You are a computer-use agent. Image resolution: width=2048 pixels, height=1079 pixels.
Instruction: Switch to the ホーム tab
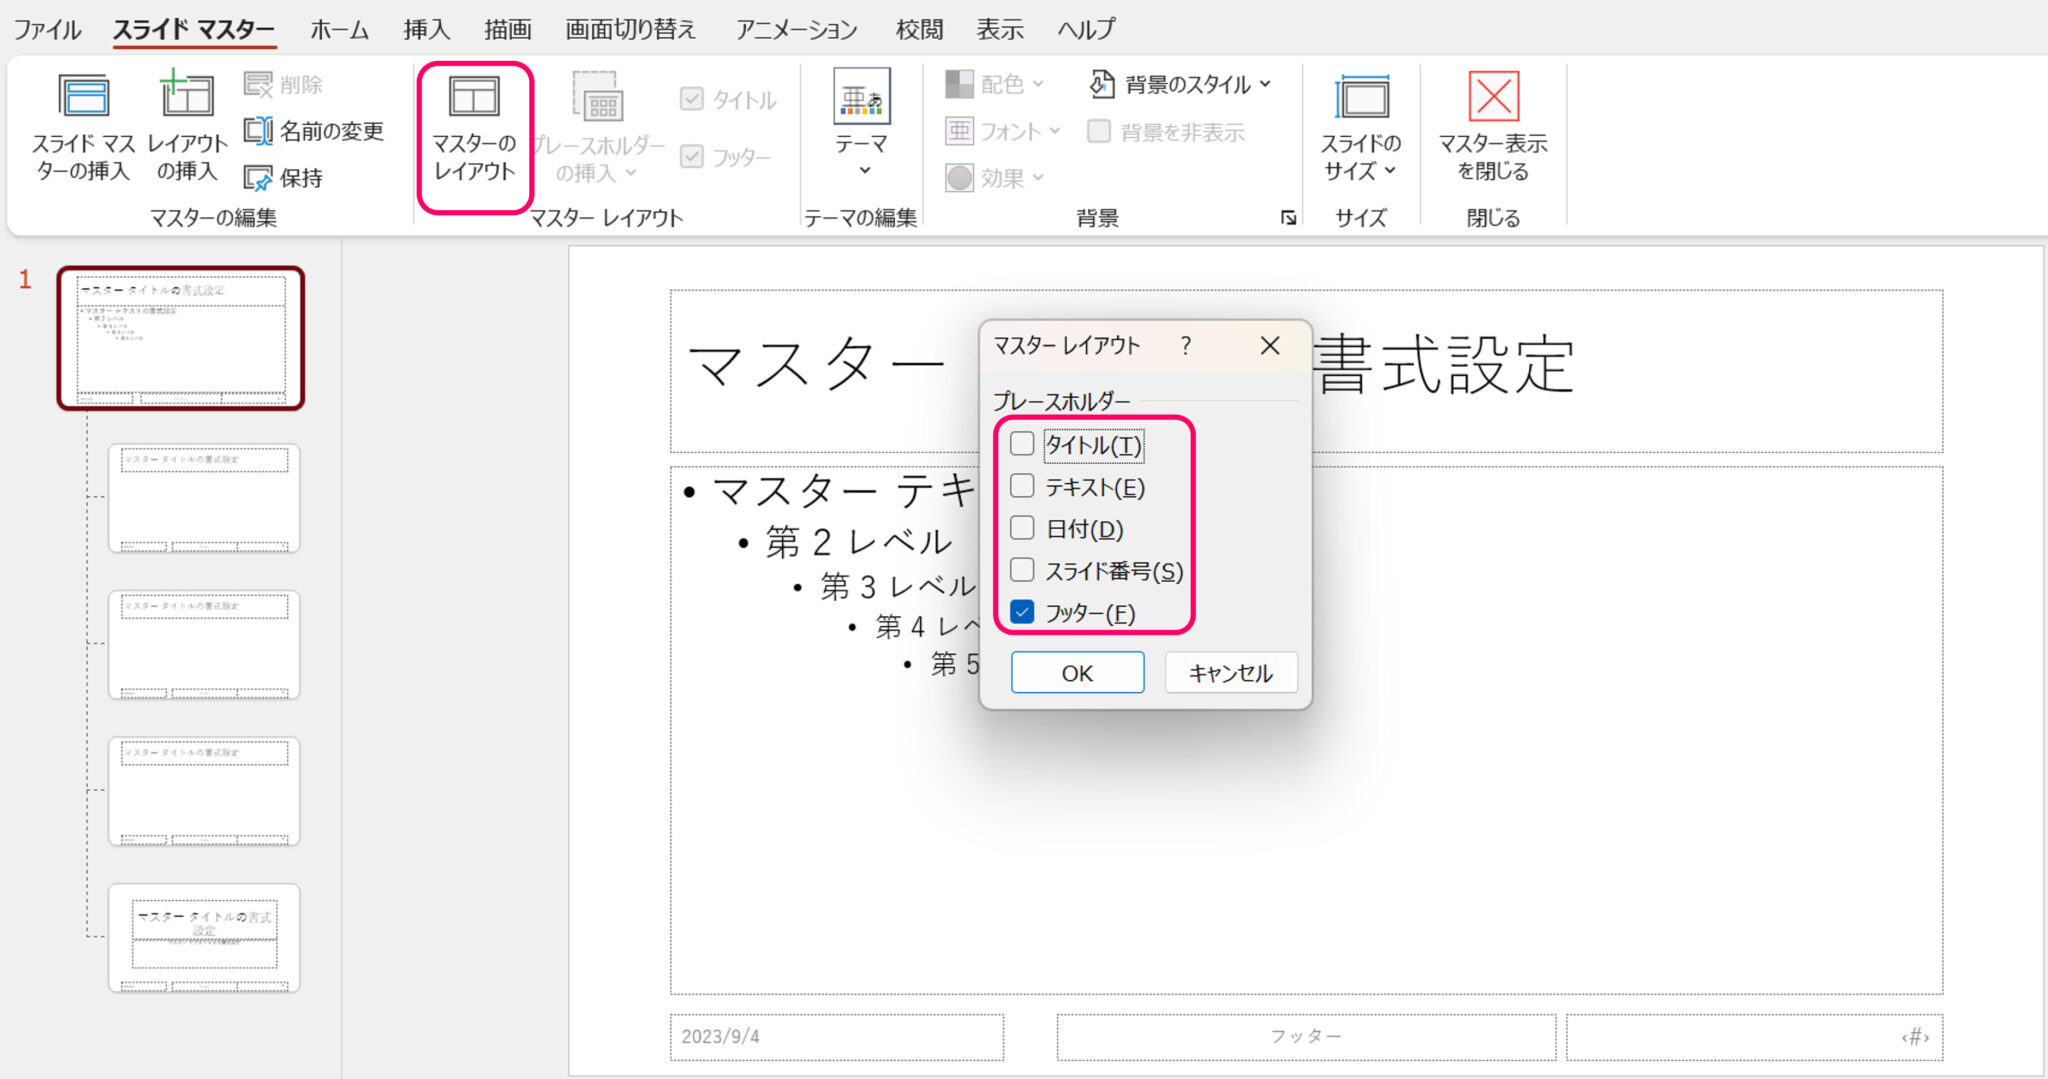point(339,29)
